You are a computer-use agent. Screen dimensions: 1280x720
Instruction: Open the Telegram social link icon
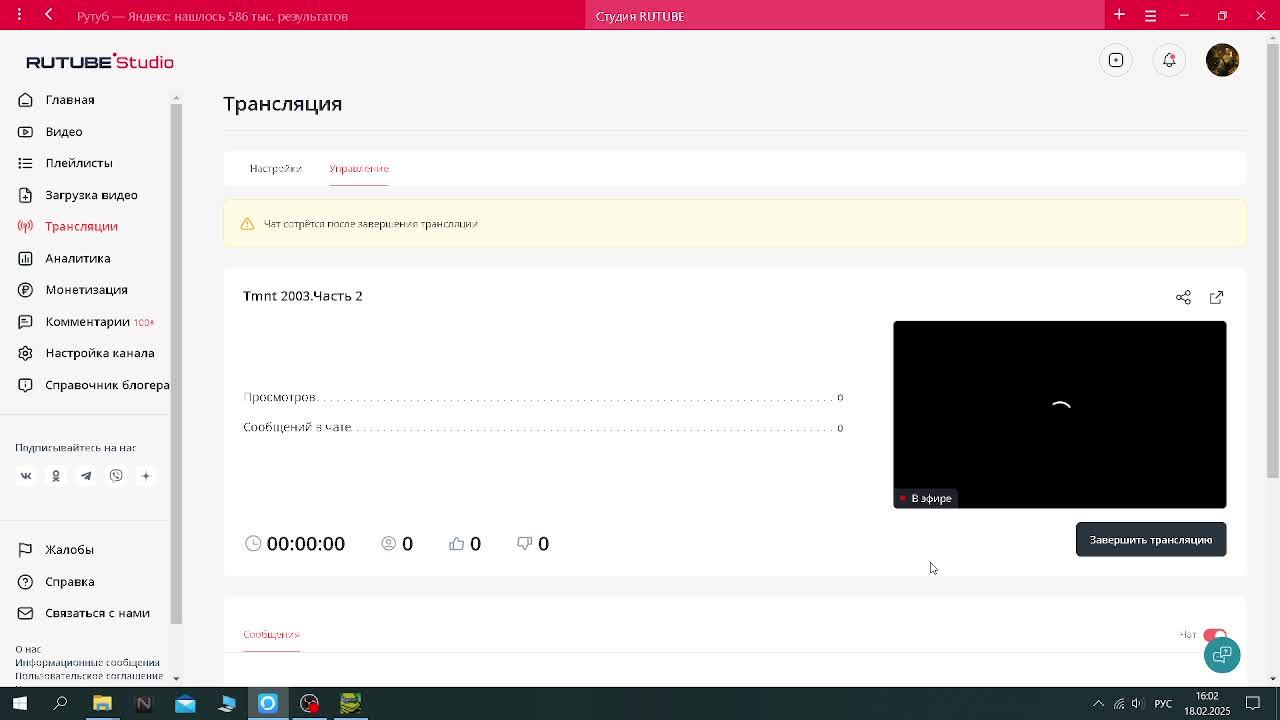click(x=86, y=476)
